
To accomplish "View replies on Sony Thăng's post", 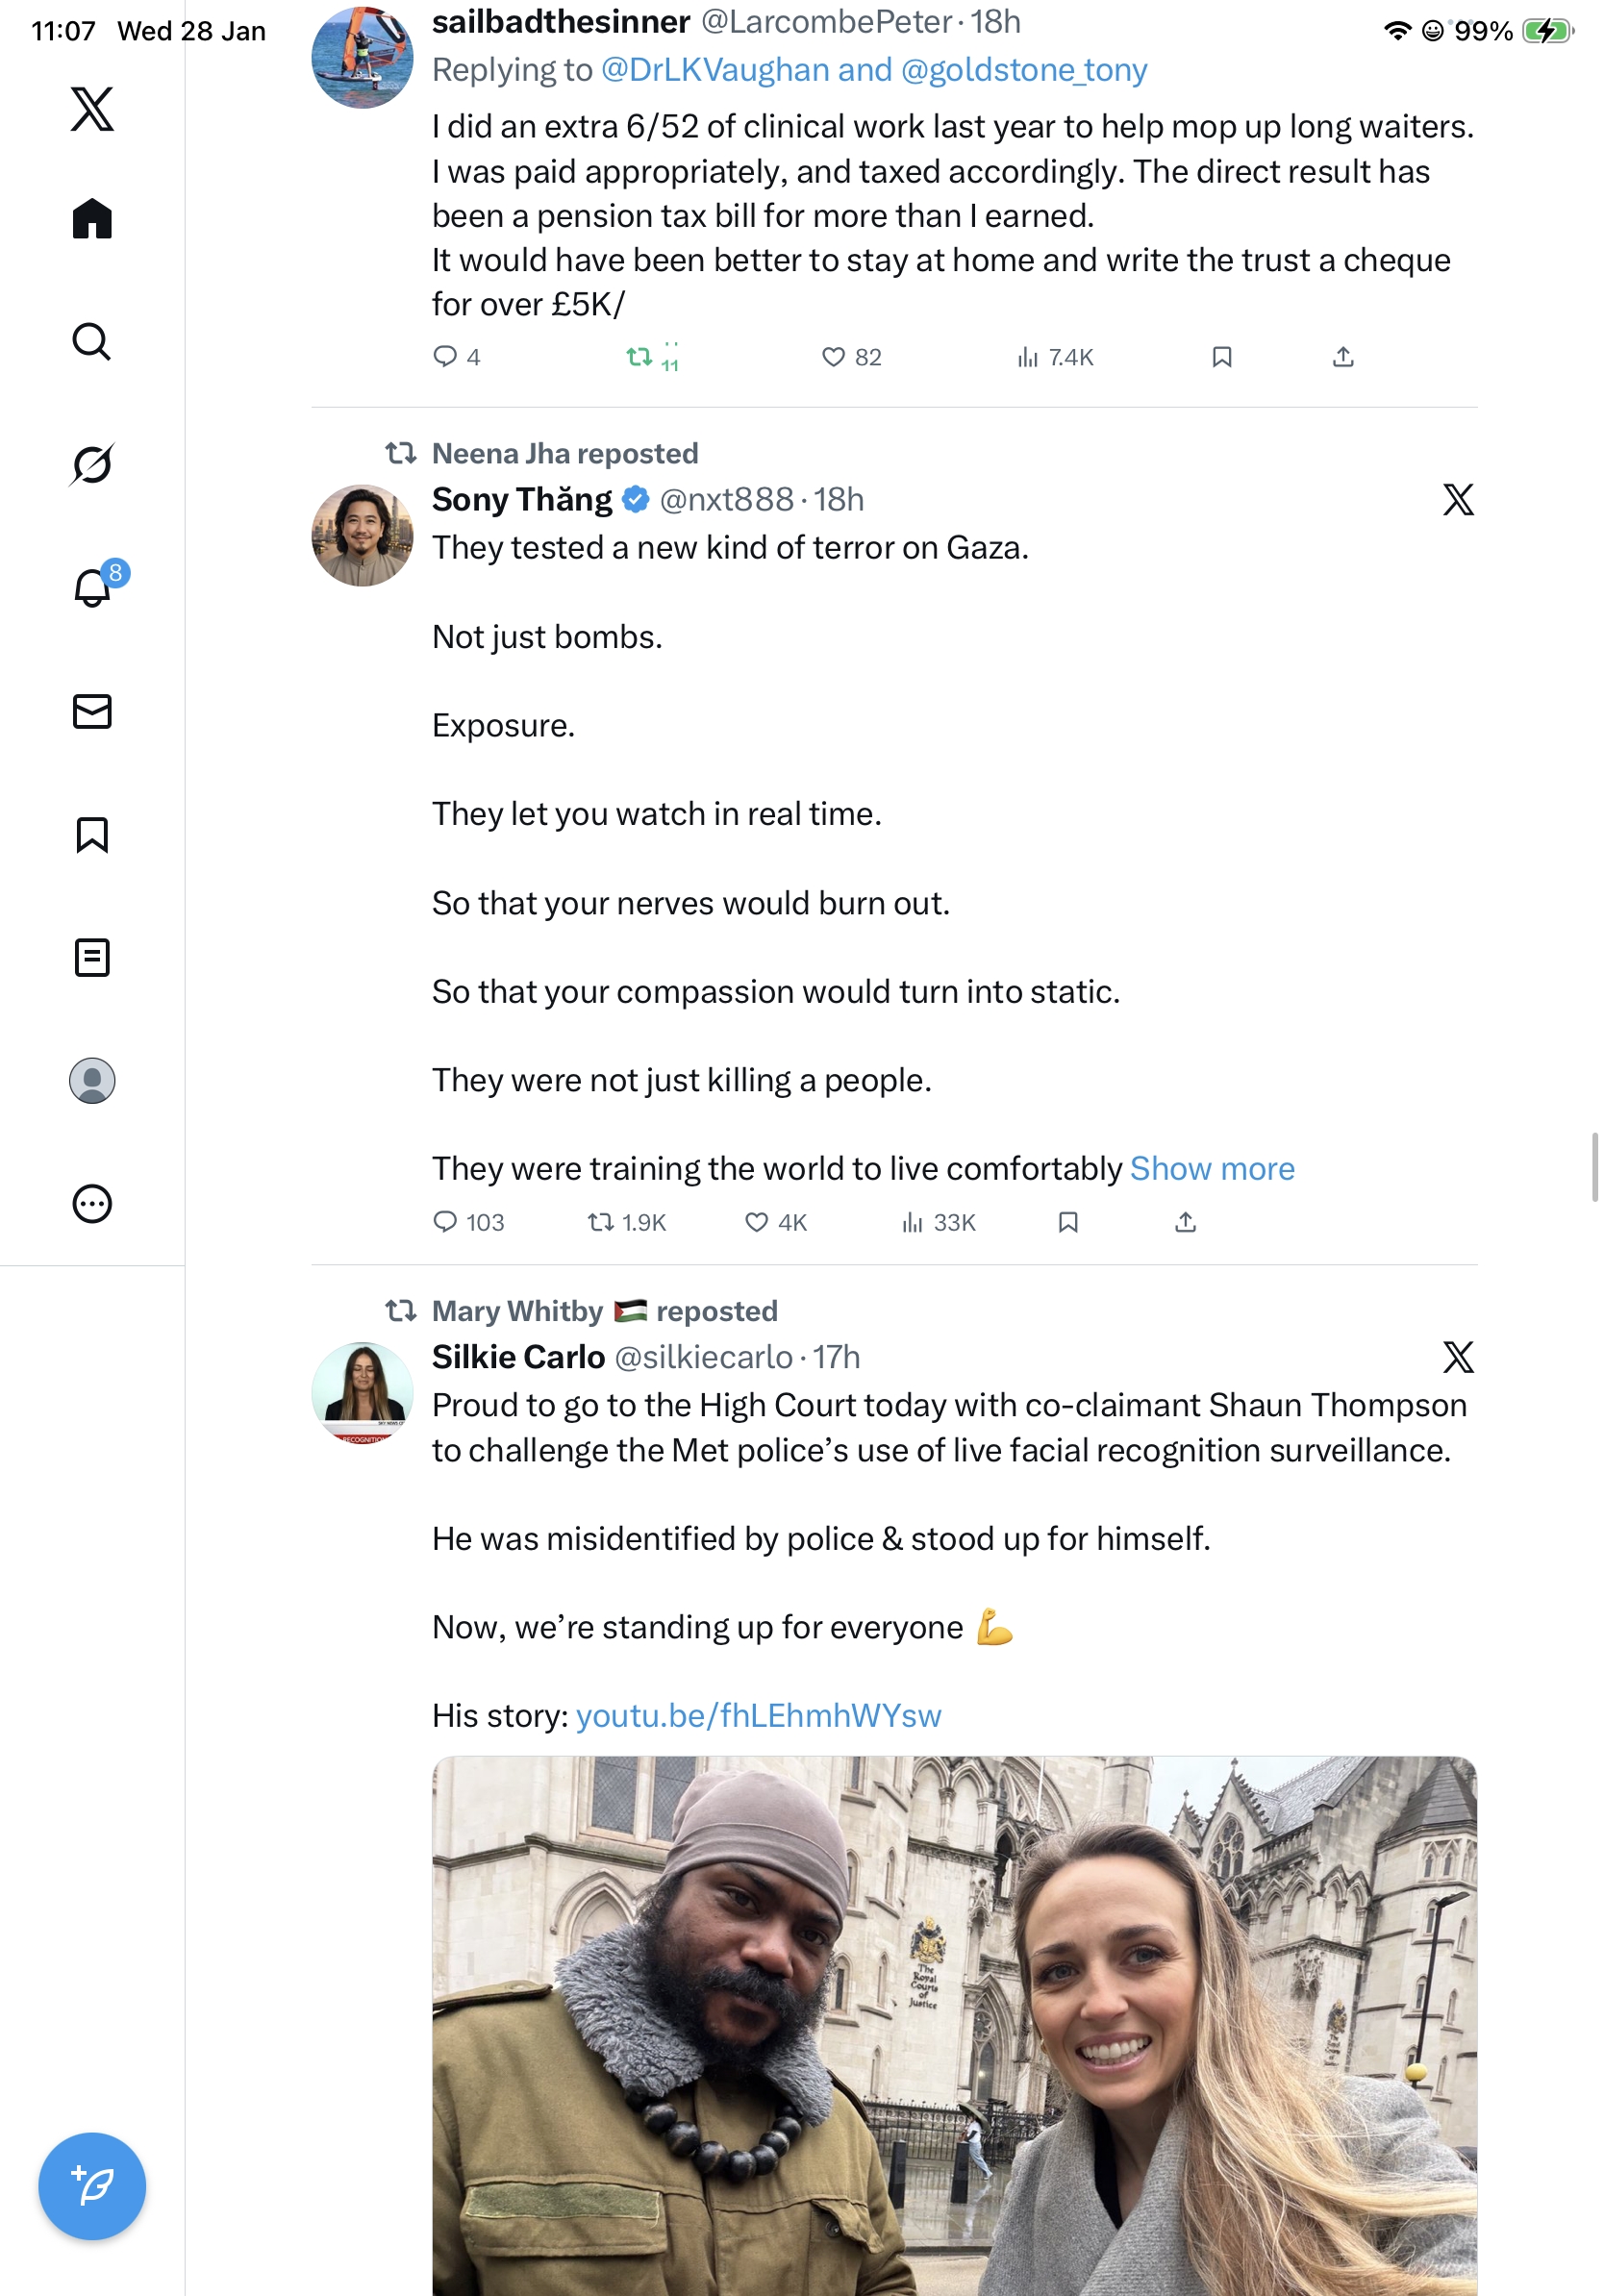I will pyautogui.click(x=467, y=1222).
